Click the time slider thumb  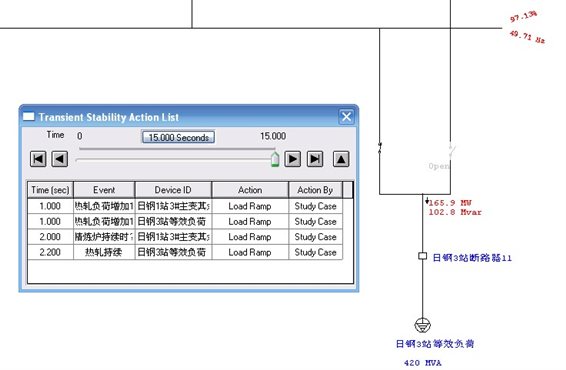pyautogui.click(x=275, y=159)
